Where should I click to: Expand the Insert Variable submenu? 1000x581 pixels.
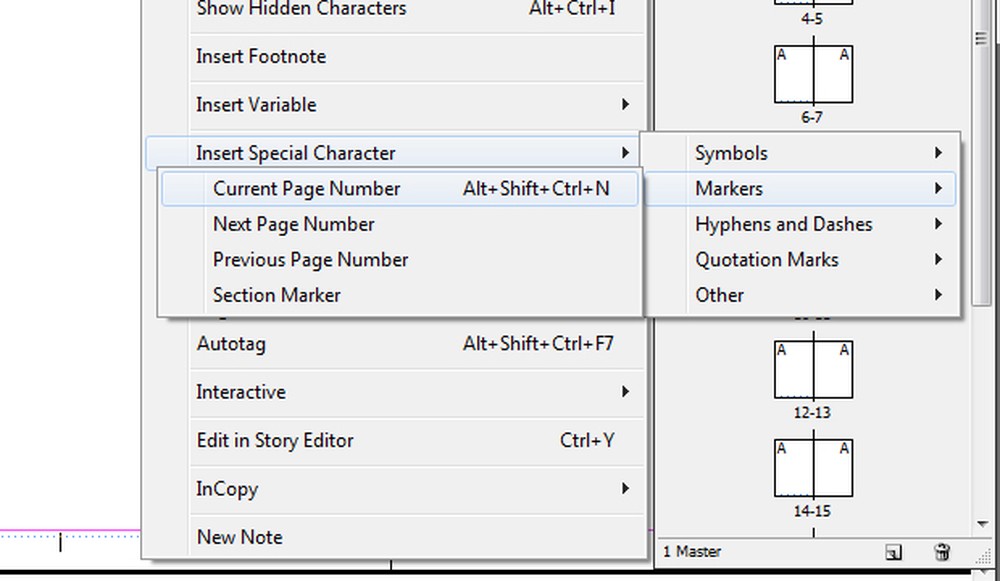[256, 104]
